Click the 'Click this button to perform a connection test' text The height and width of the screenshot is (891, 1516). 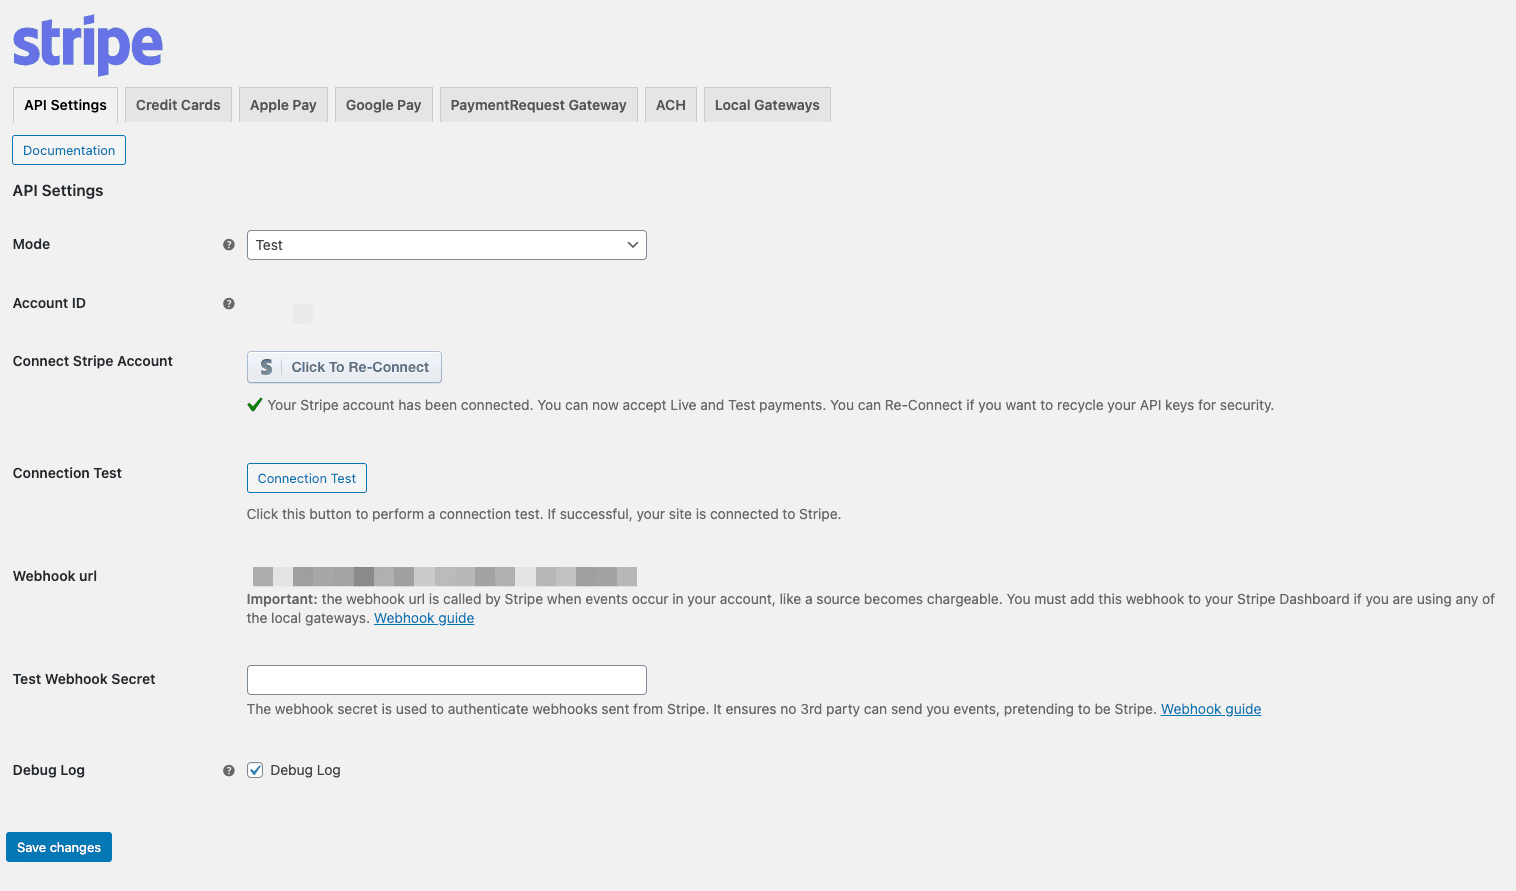coord(544,514)
